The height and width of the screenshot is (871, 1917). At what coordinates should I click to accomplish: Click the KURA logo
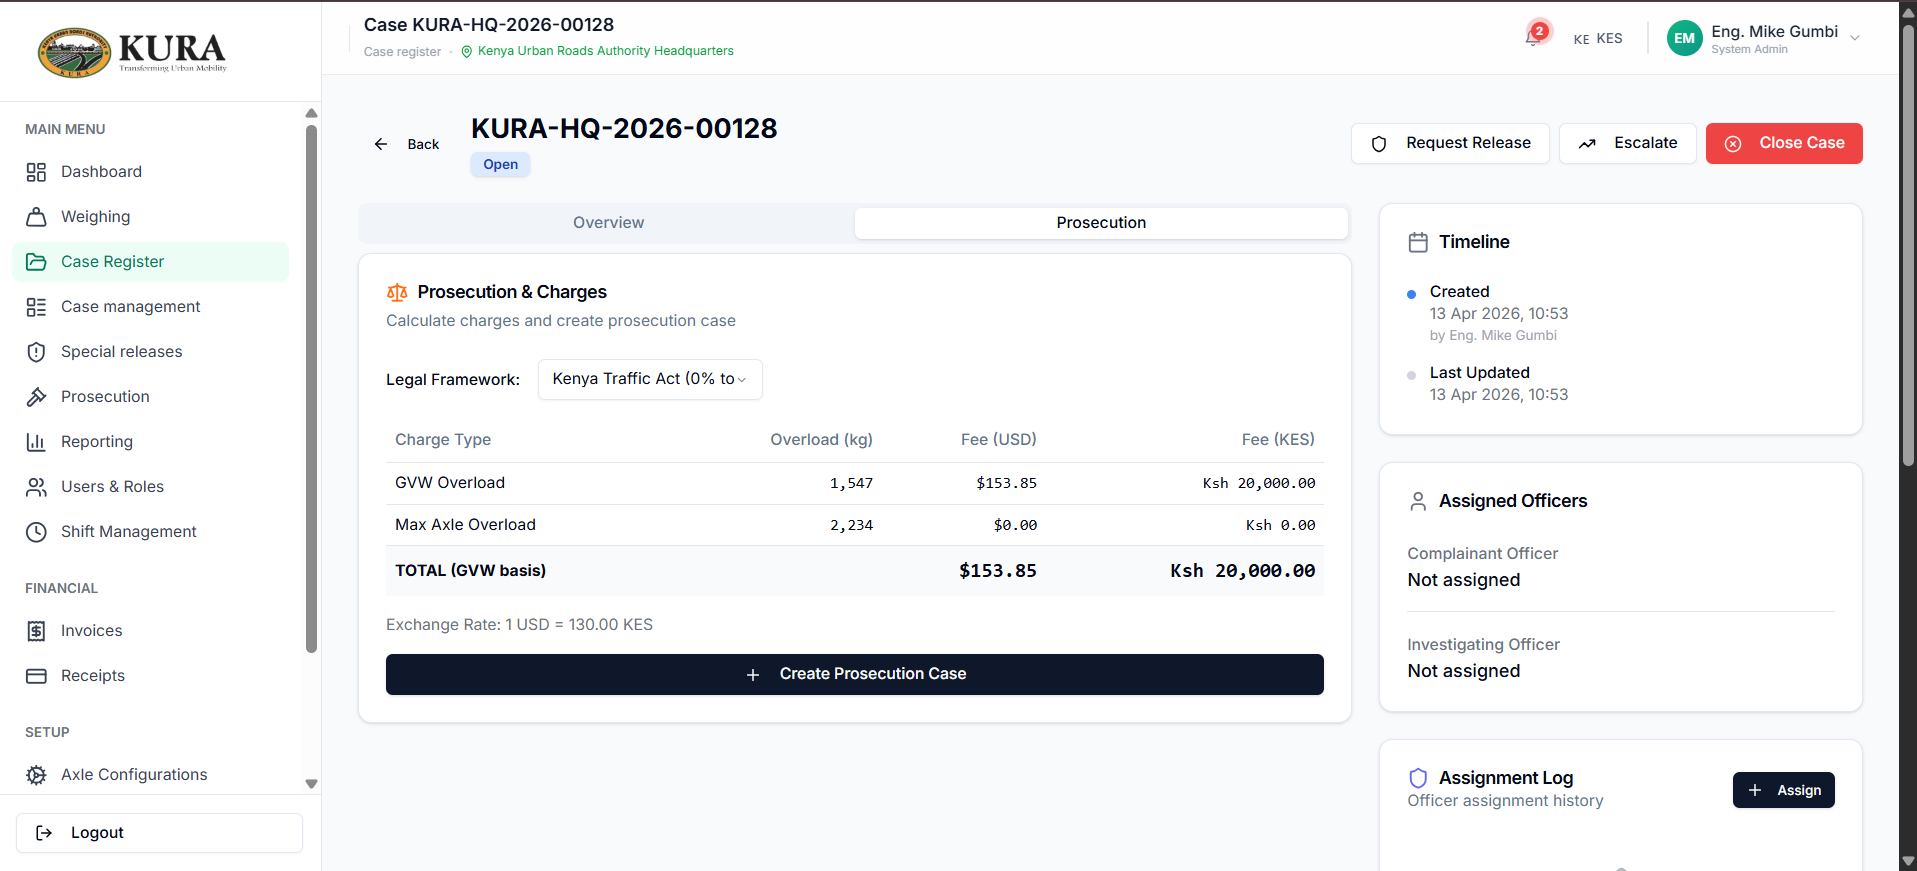point(132,51)
